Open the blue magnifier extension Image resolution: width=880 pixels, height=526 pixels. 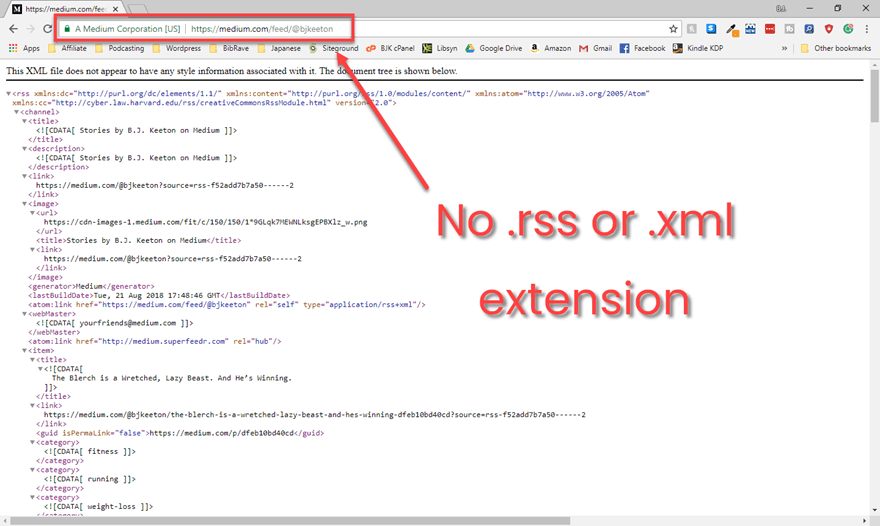tap(809, 29)
